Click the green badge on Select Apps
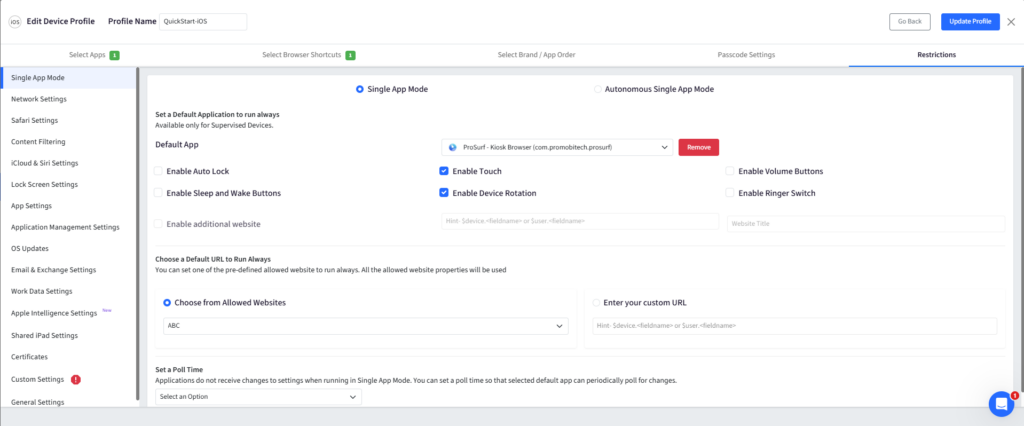Viewport: 1024px width, 426px height. pyautogui.click(x=114, y=56)
